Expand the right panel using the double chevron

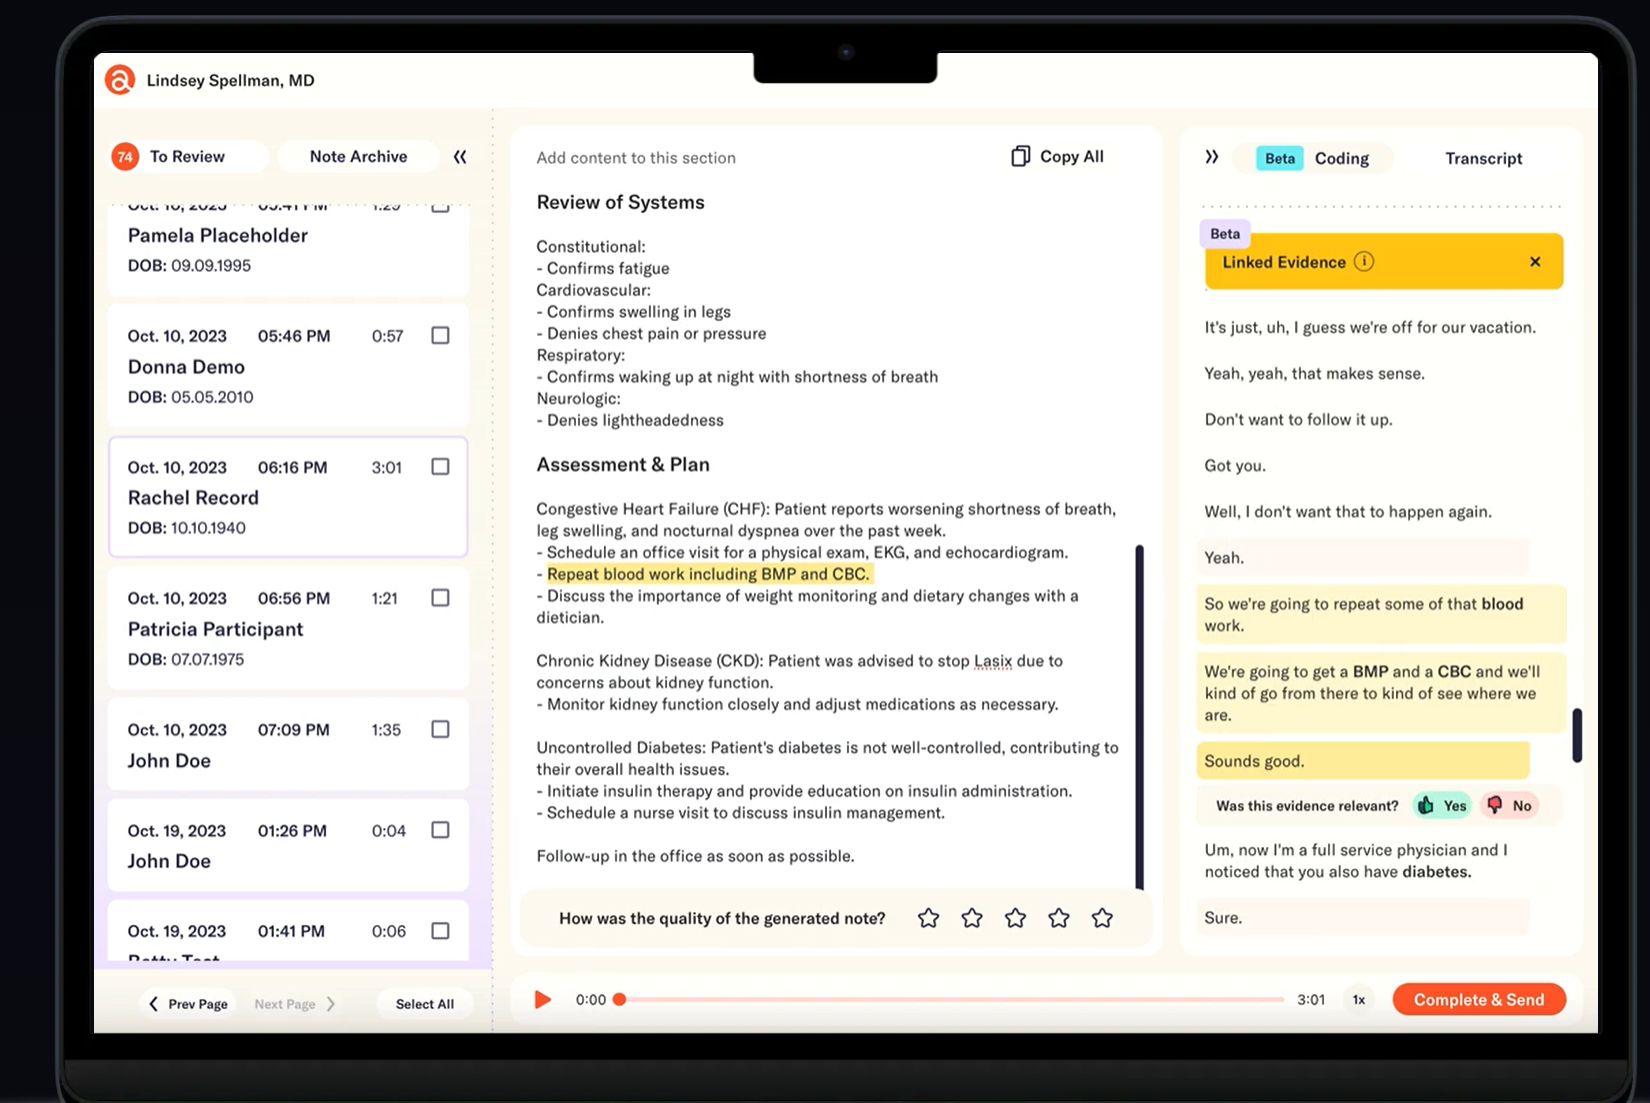tap(1212, 157)
